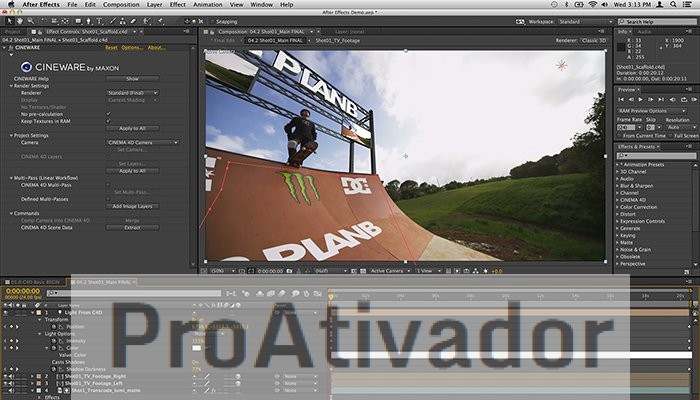Open the Animation menu
This screenshot has height=400, width=700.
[208, 4]
